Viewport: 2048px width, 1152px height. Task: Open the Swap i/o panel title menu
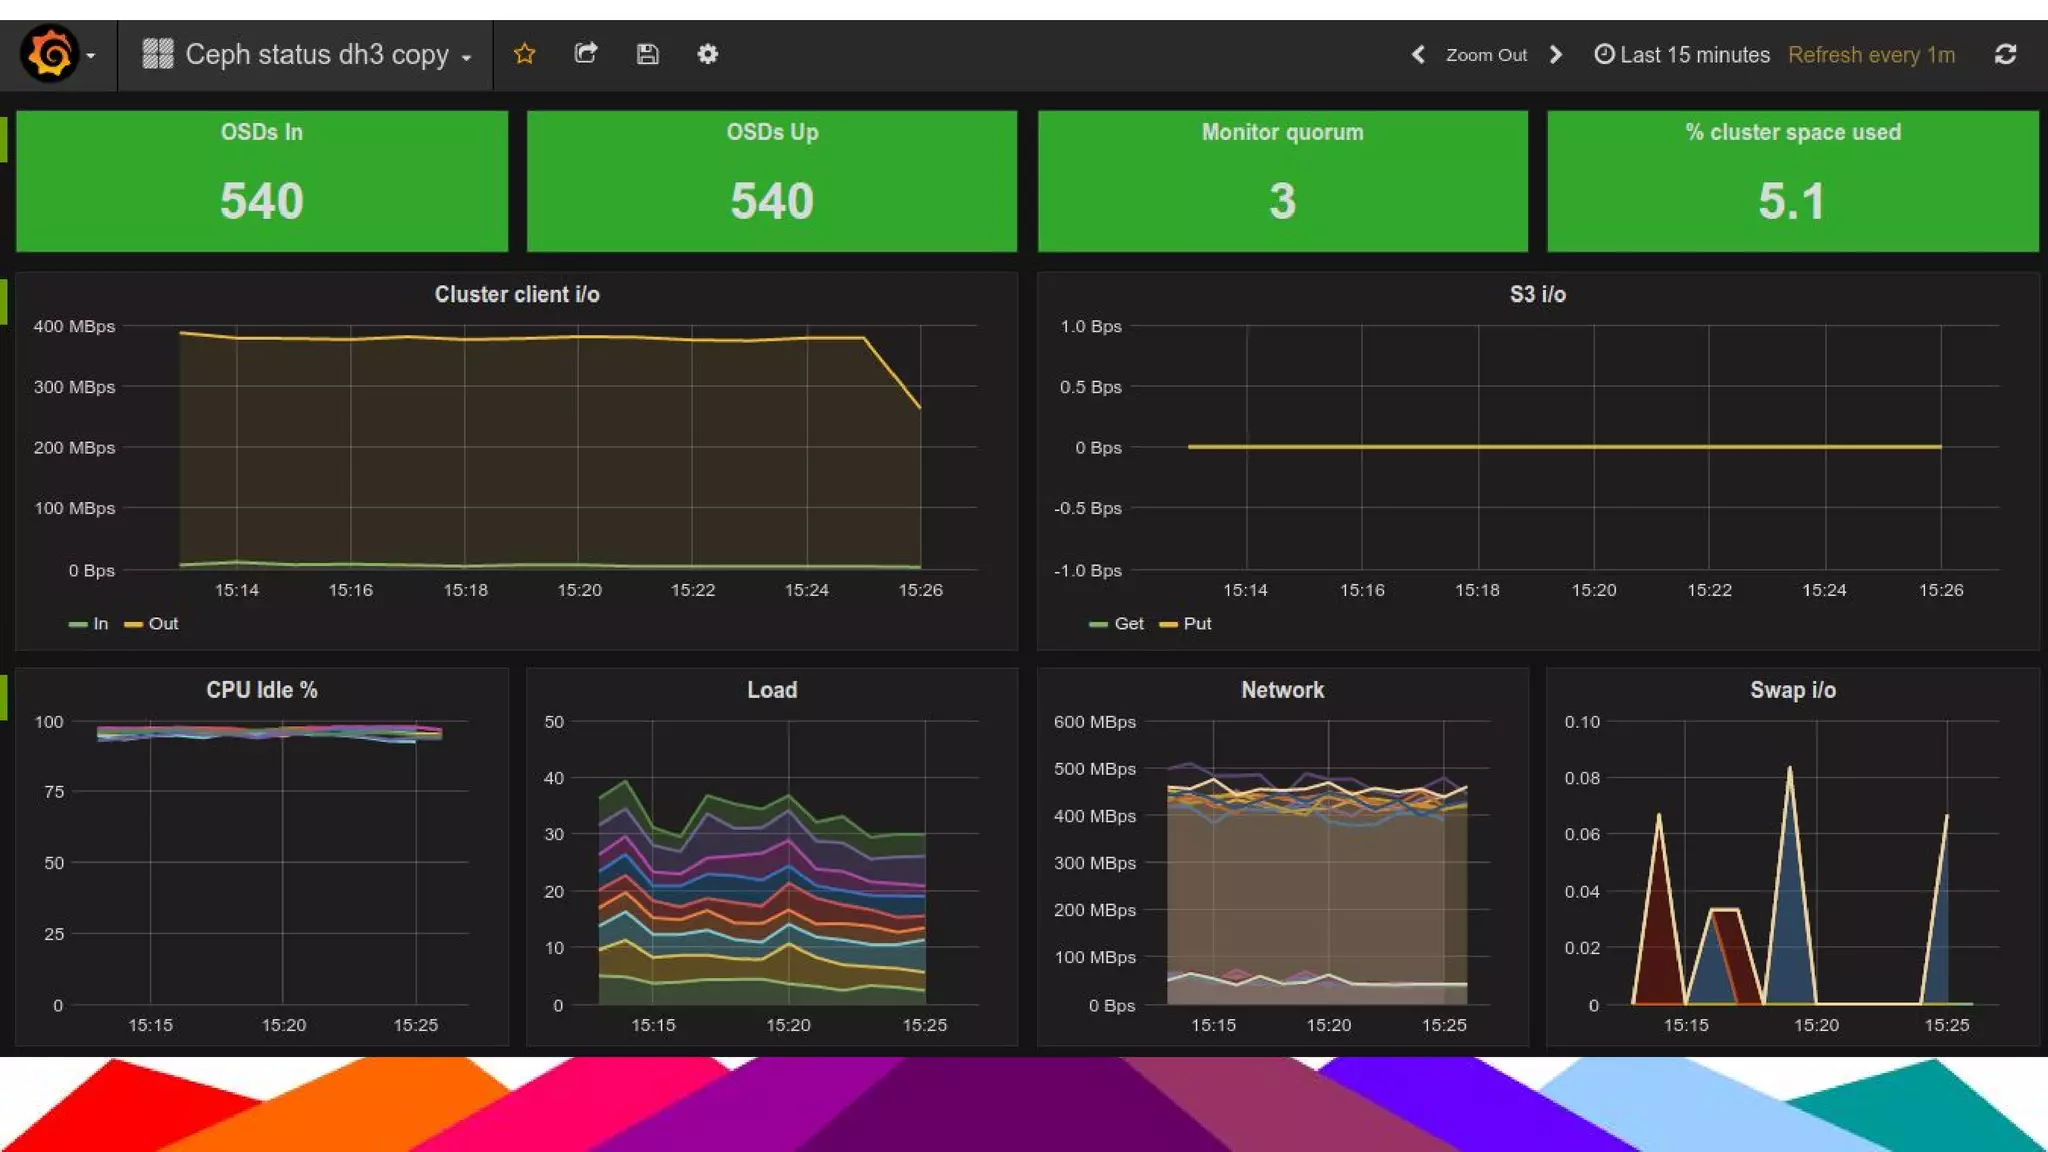coord(1792,690)
